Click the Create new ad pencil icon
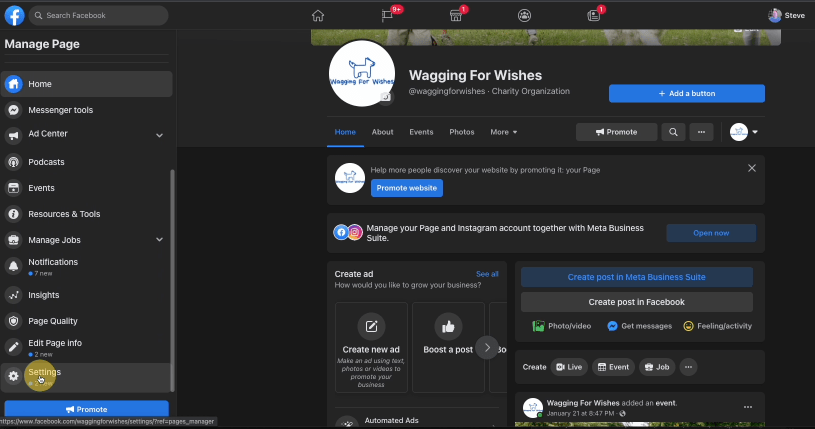The width and height of the screenshot is (815, 429). click(x=371, y=327)
